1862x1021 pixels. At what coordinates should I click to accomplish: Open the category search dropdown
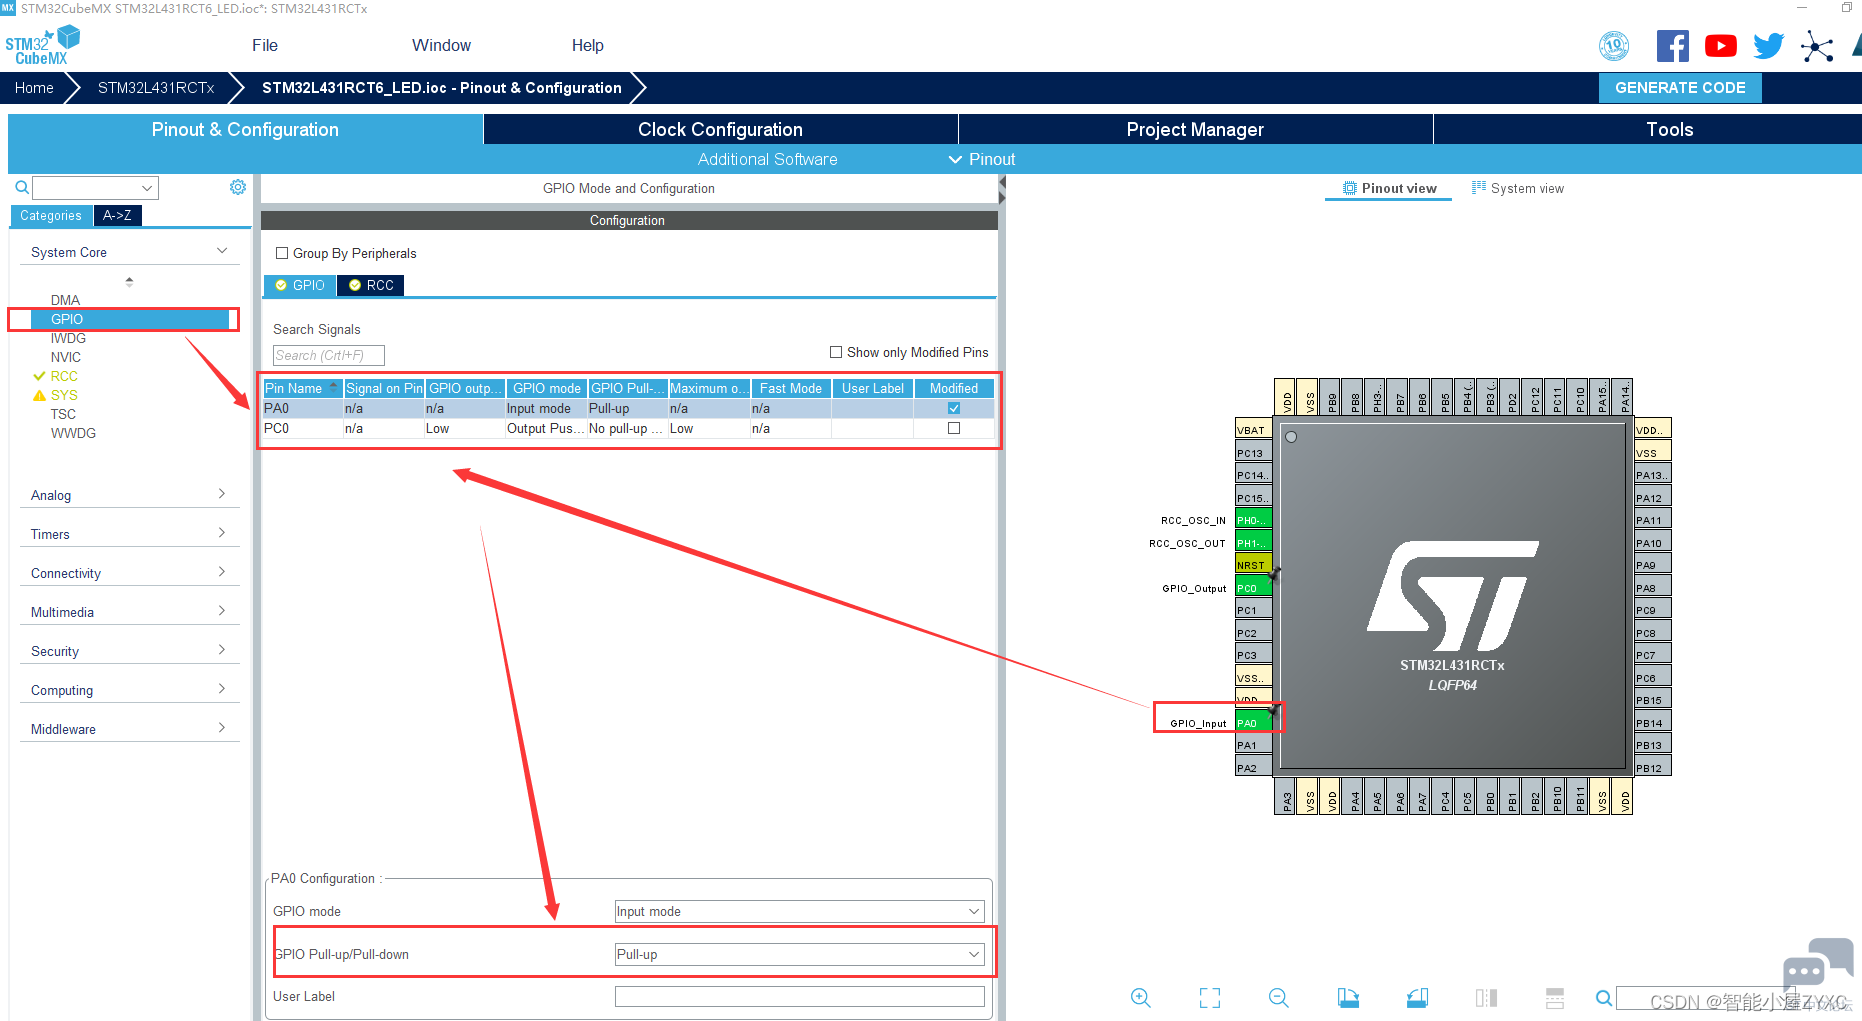click(147, 188)
